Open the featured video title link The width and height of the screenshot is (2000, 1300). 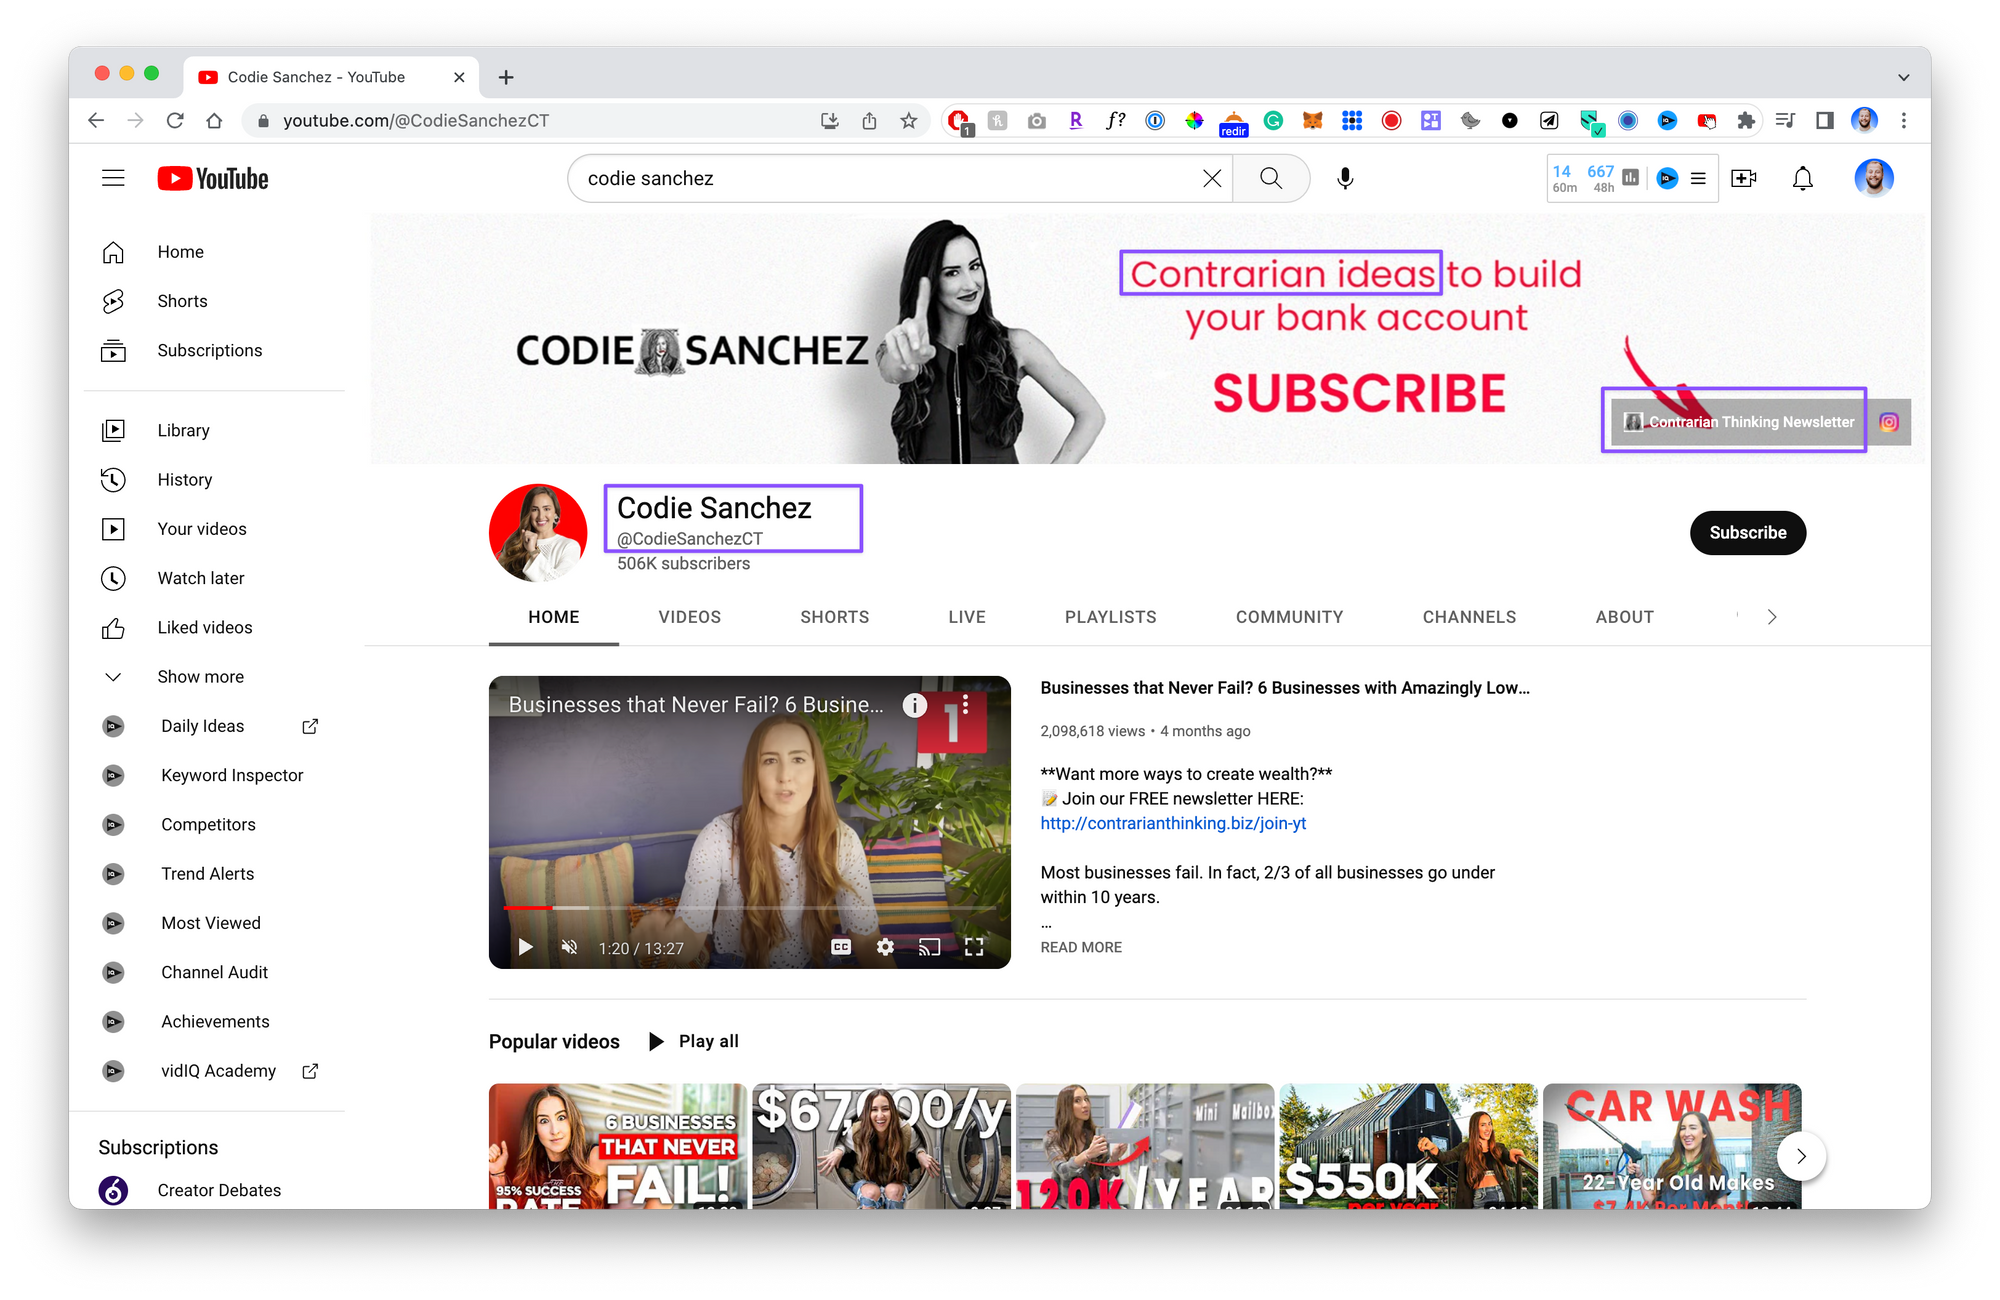(x=1285, y=688)
